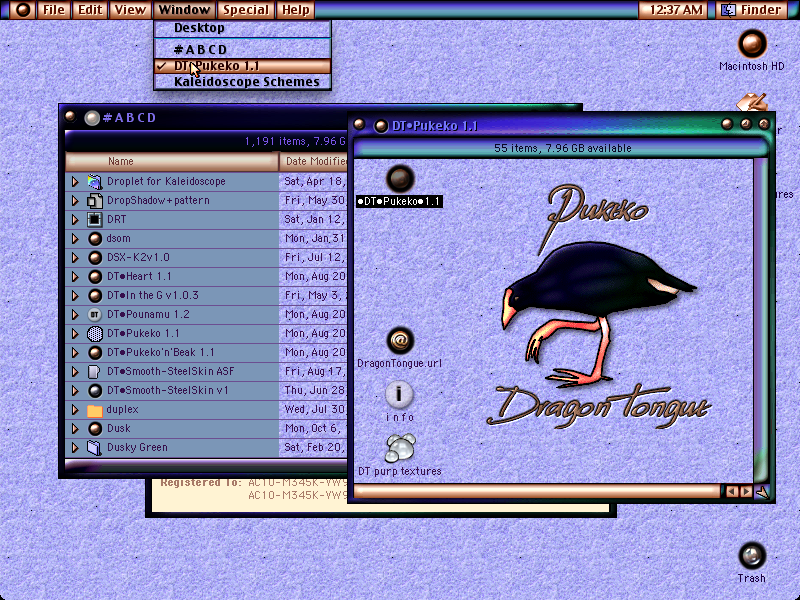Open the View menu
Viewport: 800px width, 600px height.
point(130,10)
